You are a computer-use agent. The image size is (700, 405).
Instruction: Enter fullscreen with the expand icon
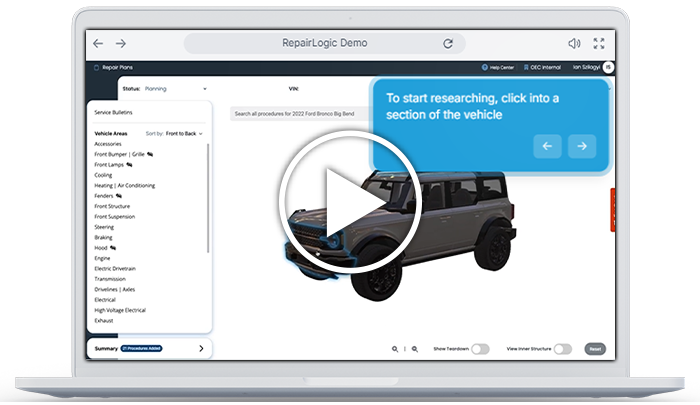click(599, 43)
